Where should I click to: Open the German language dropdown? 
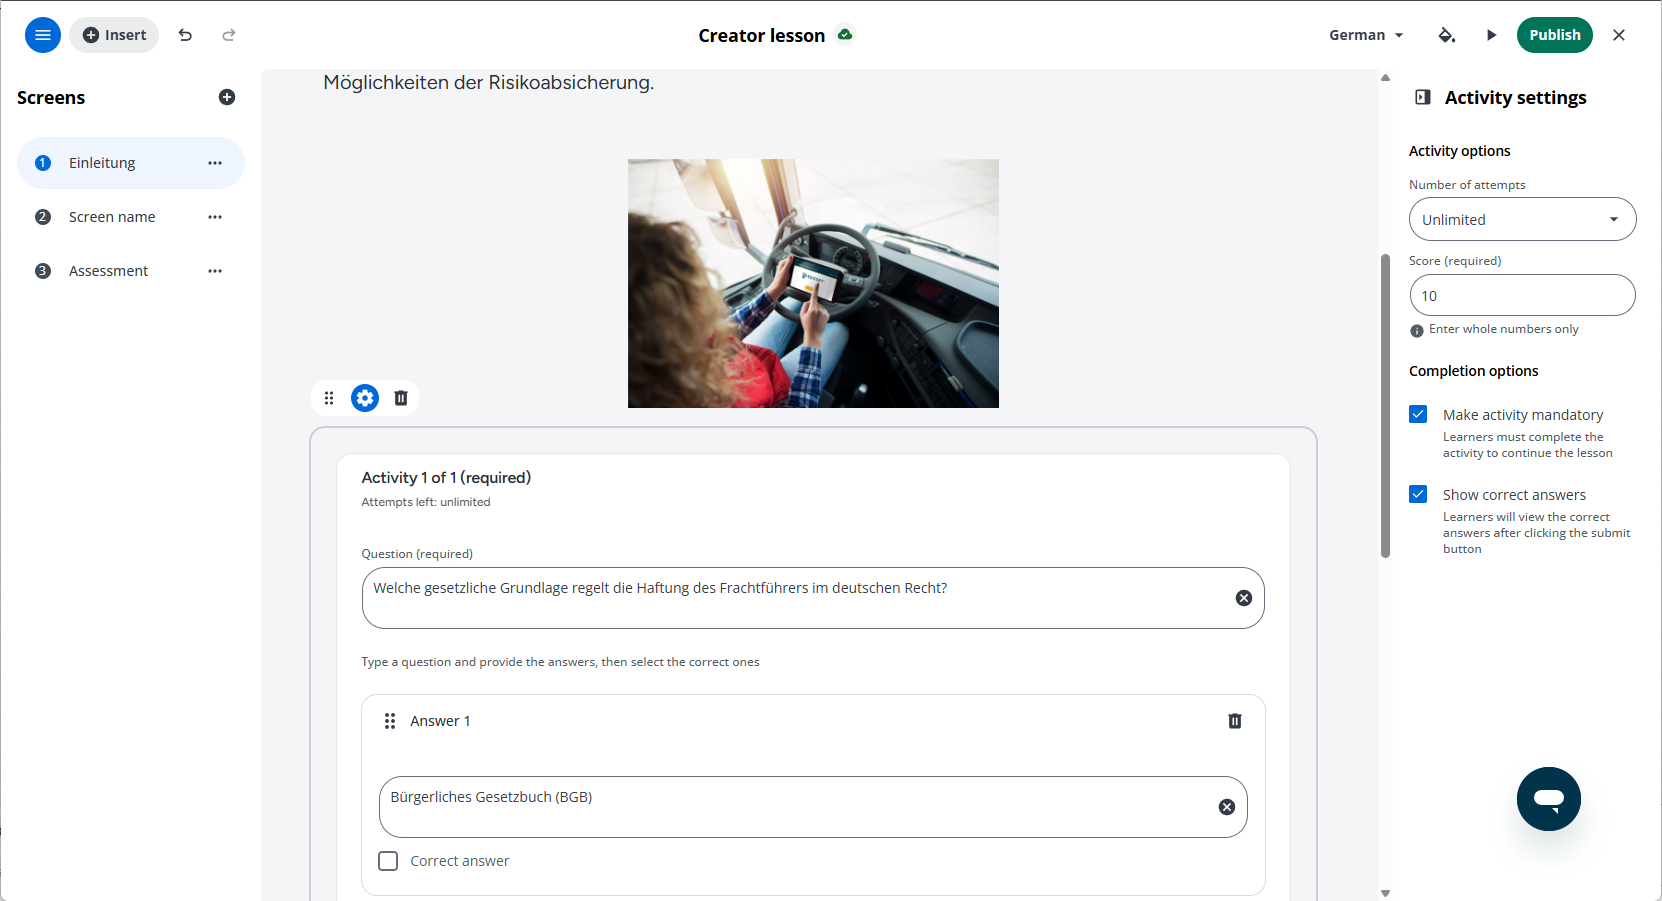click(1366, 35)
